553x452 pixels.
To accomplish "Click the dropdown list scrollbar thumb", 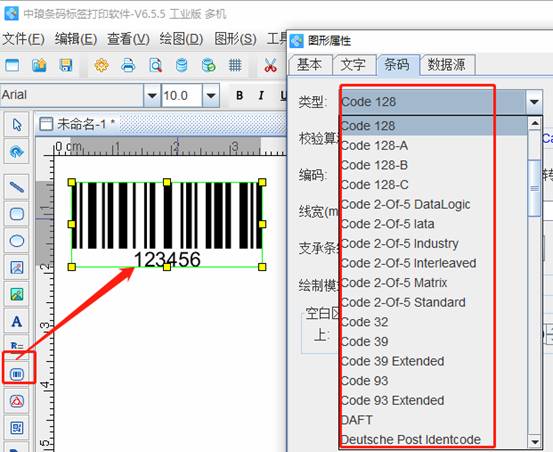I will pyautogui.click(x=535, y=188).
